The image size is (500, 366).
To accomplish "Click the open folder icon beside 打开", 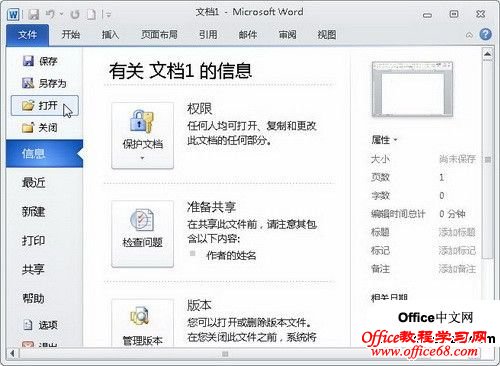I will click(x=28, y=105).
